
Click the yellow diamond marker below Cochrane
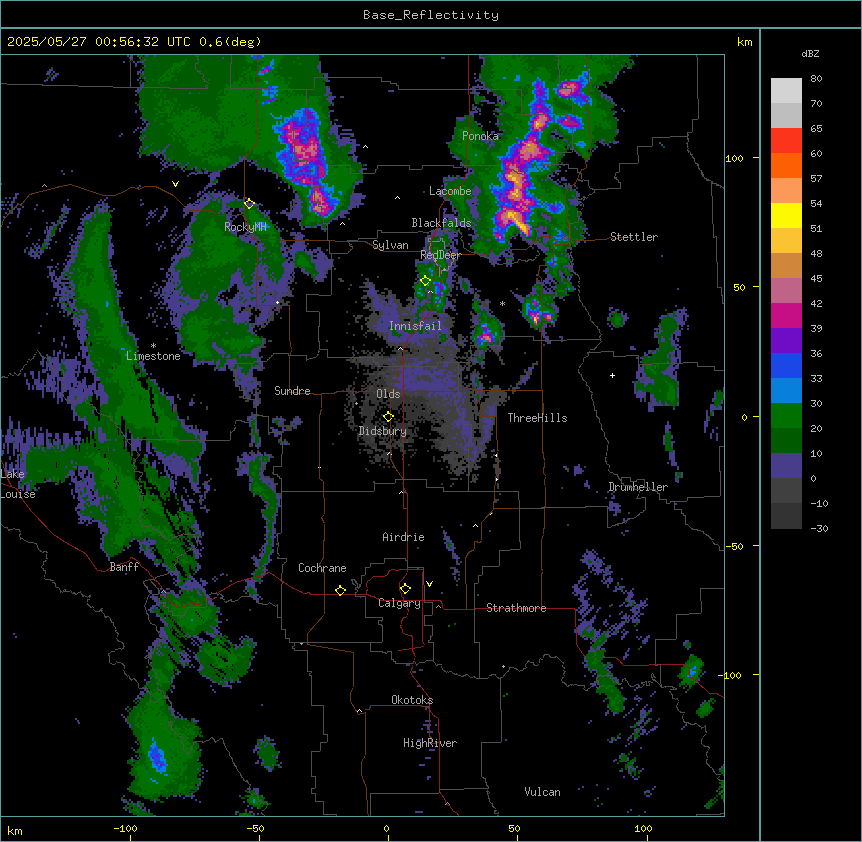(x=340, y=590)
